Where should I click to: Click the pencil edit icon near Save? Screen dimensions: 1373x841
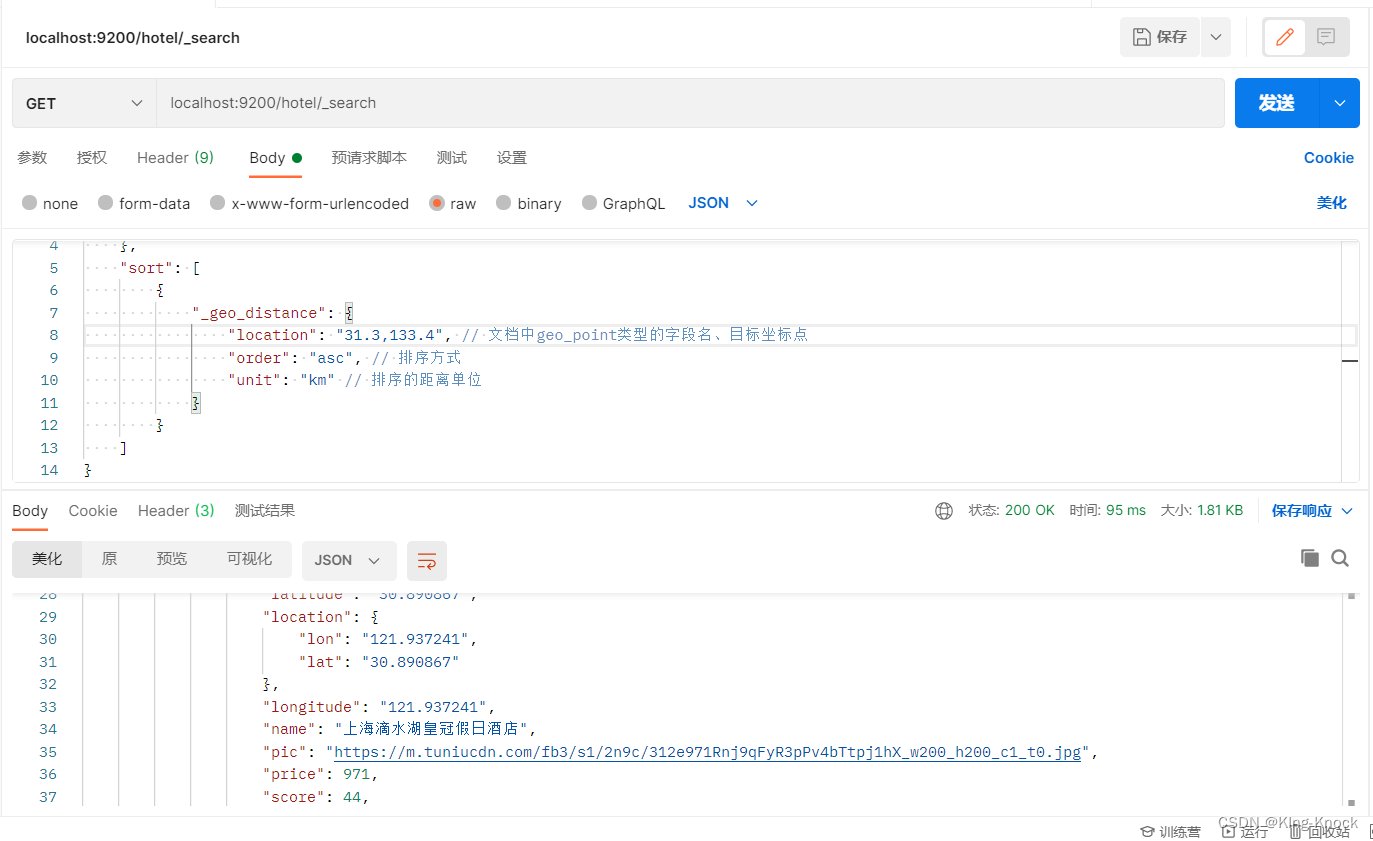[x=1285, y=37]
